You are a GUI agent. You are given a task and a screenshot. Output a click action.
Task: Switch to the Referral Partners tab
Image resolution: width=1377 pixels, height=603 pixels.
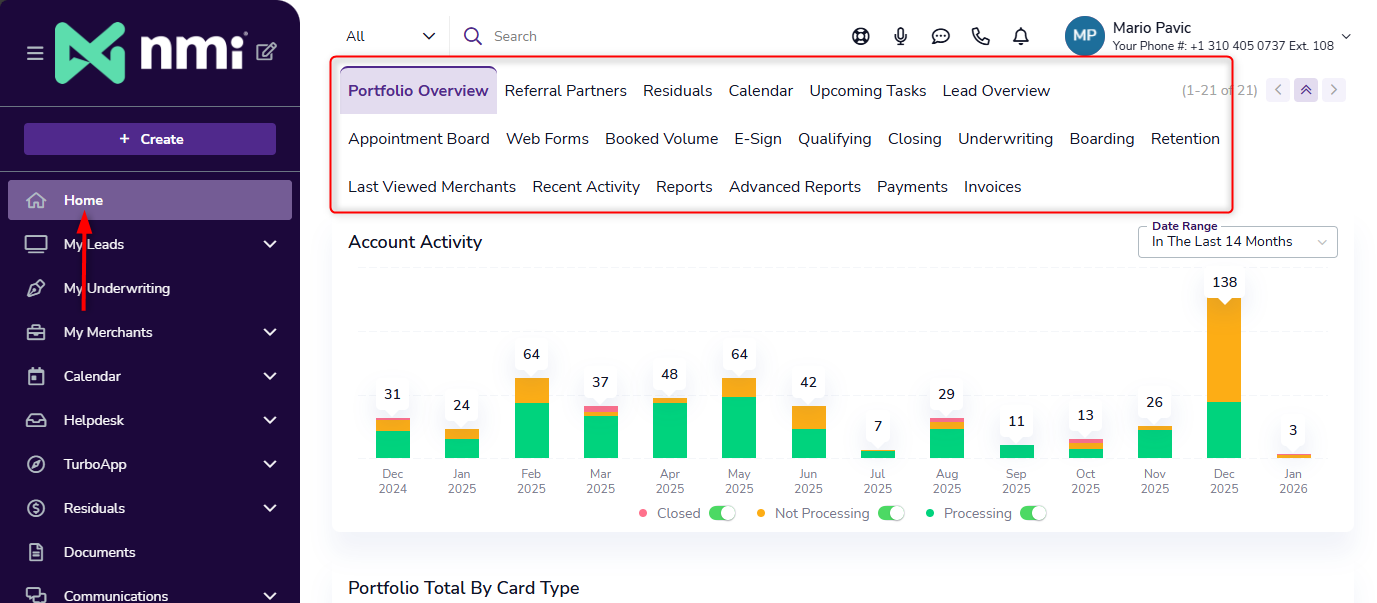(x=565, y=91)
